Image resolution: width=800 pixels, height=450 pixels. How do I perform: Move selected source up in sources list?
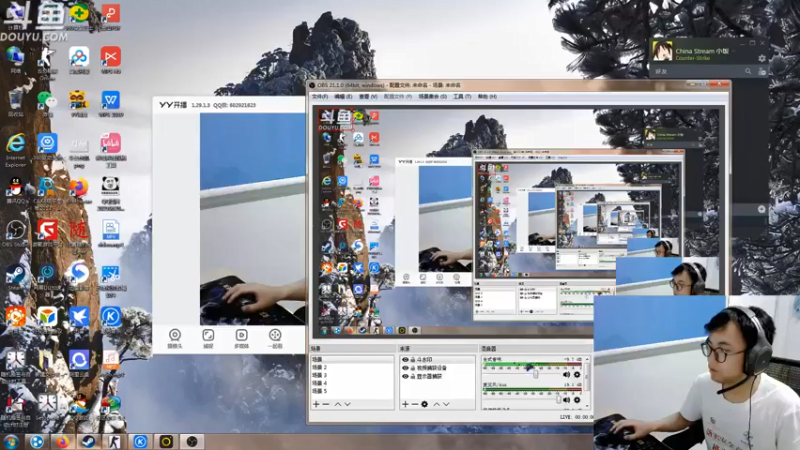coord(437,404)
